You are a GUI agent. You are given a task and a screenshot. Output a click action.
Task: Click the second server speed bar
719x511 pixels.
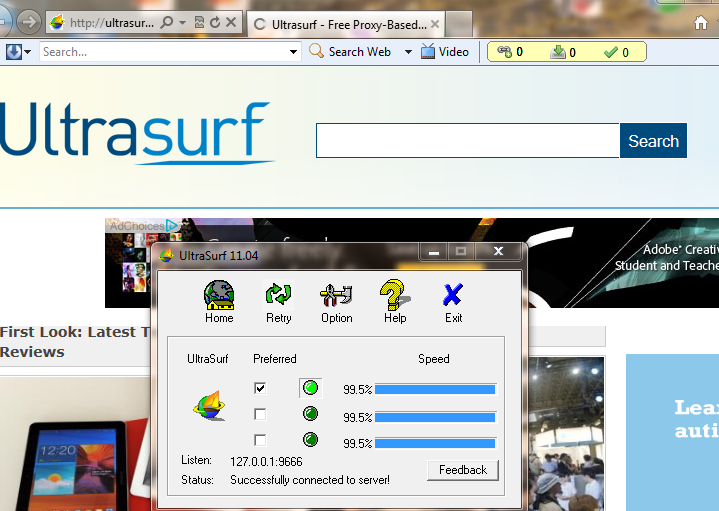435,417
